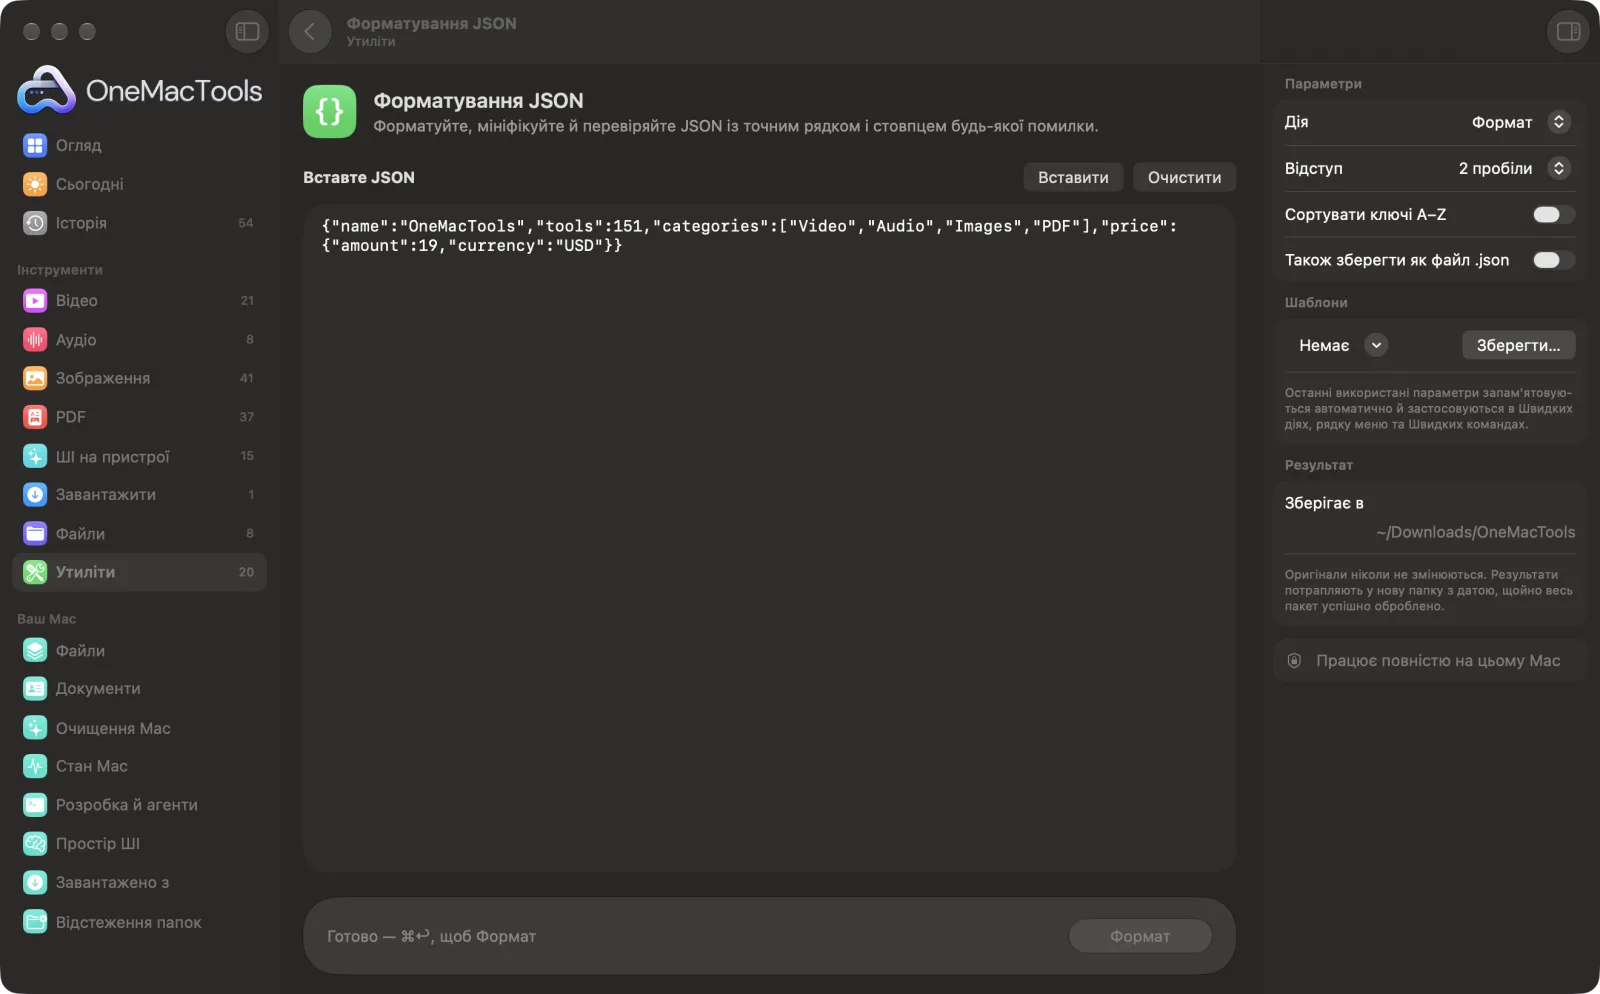Select the Відео tools icon
This screenshot has width=1600, height=994.
pyautogui.click(x=35, y=301)
